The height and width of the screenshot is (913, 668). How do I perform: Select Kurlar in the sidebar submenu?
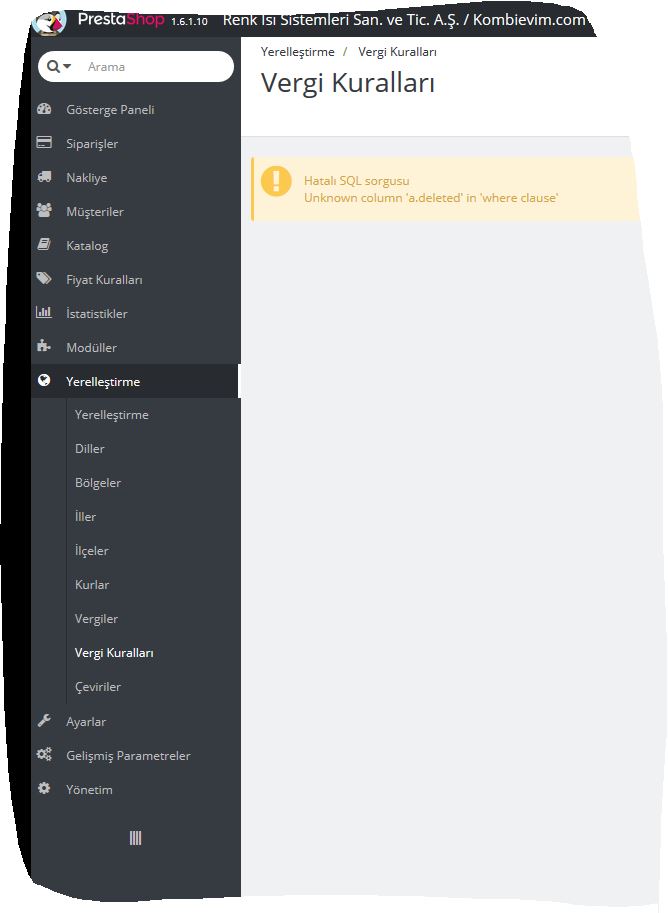[x=92, y=585]
